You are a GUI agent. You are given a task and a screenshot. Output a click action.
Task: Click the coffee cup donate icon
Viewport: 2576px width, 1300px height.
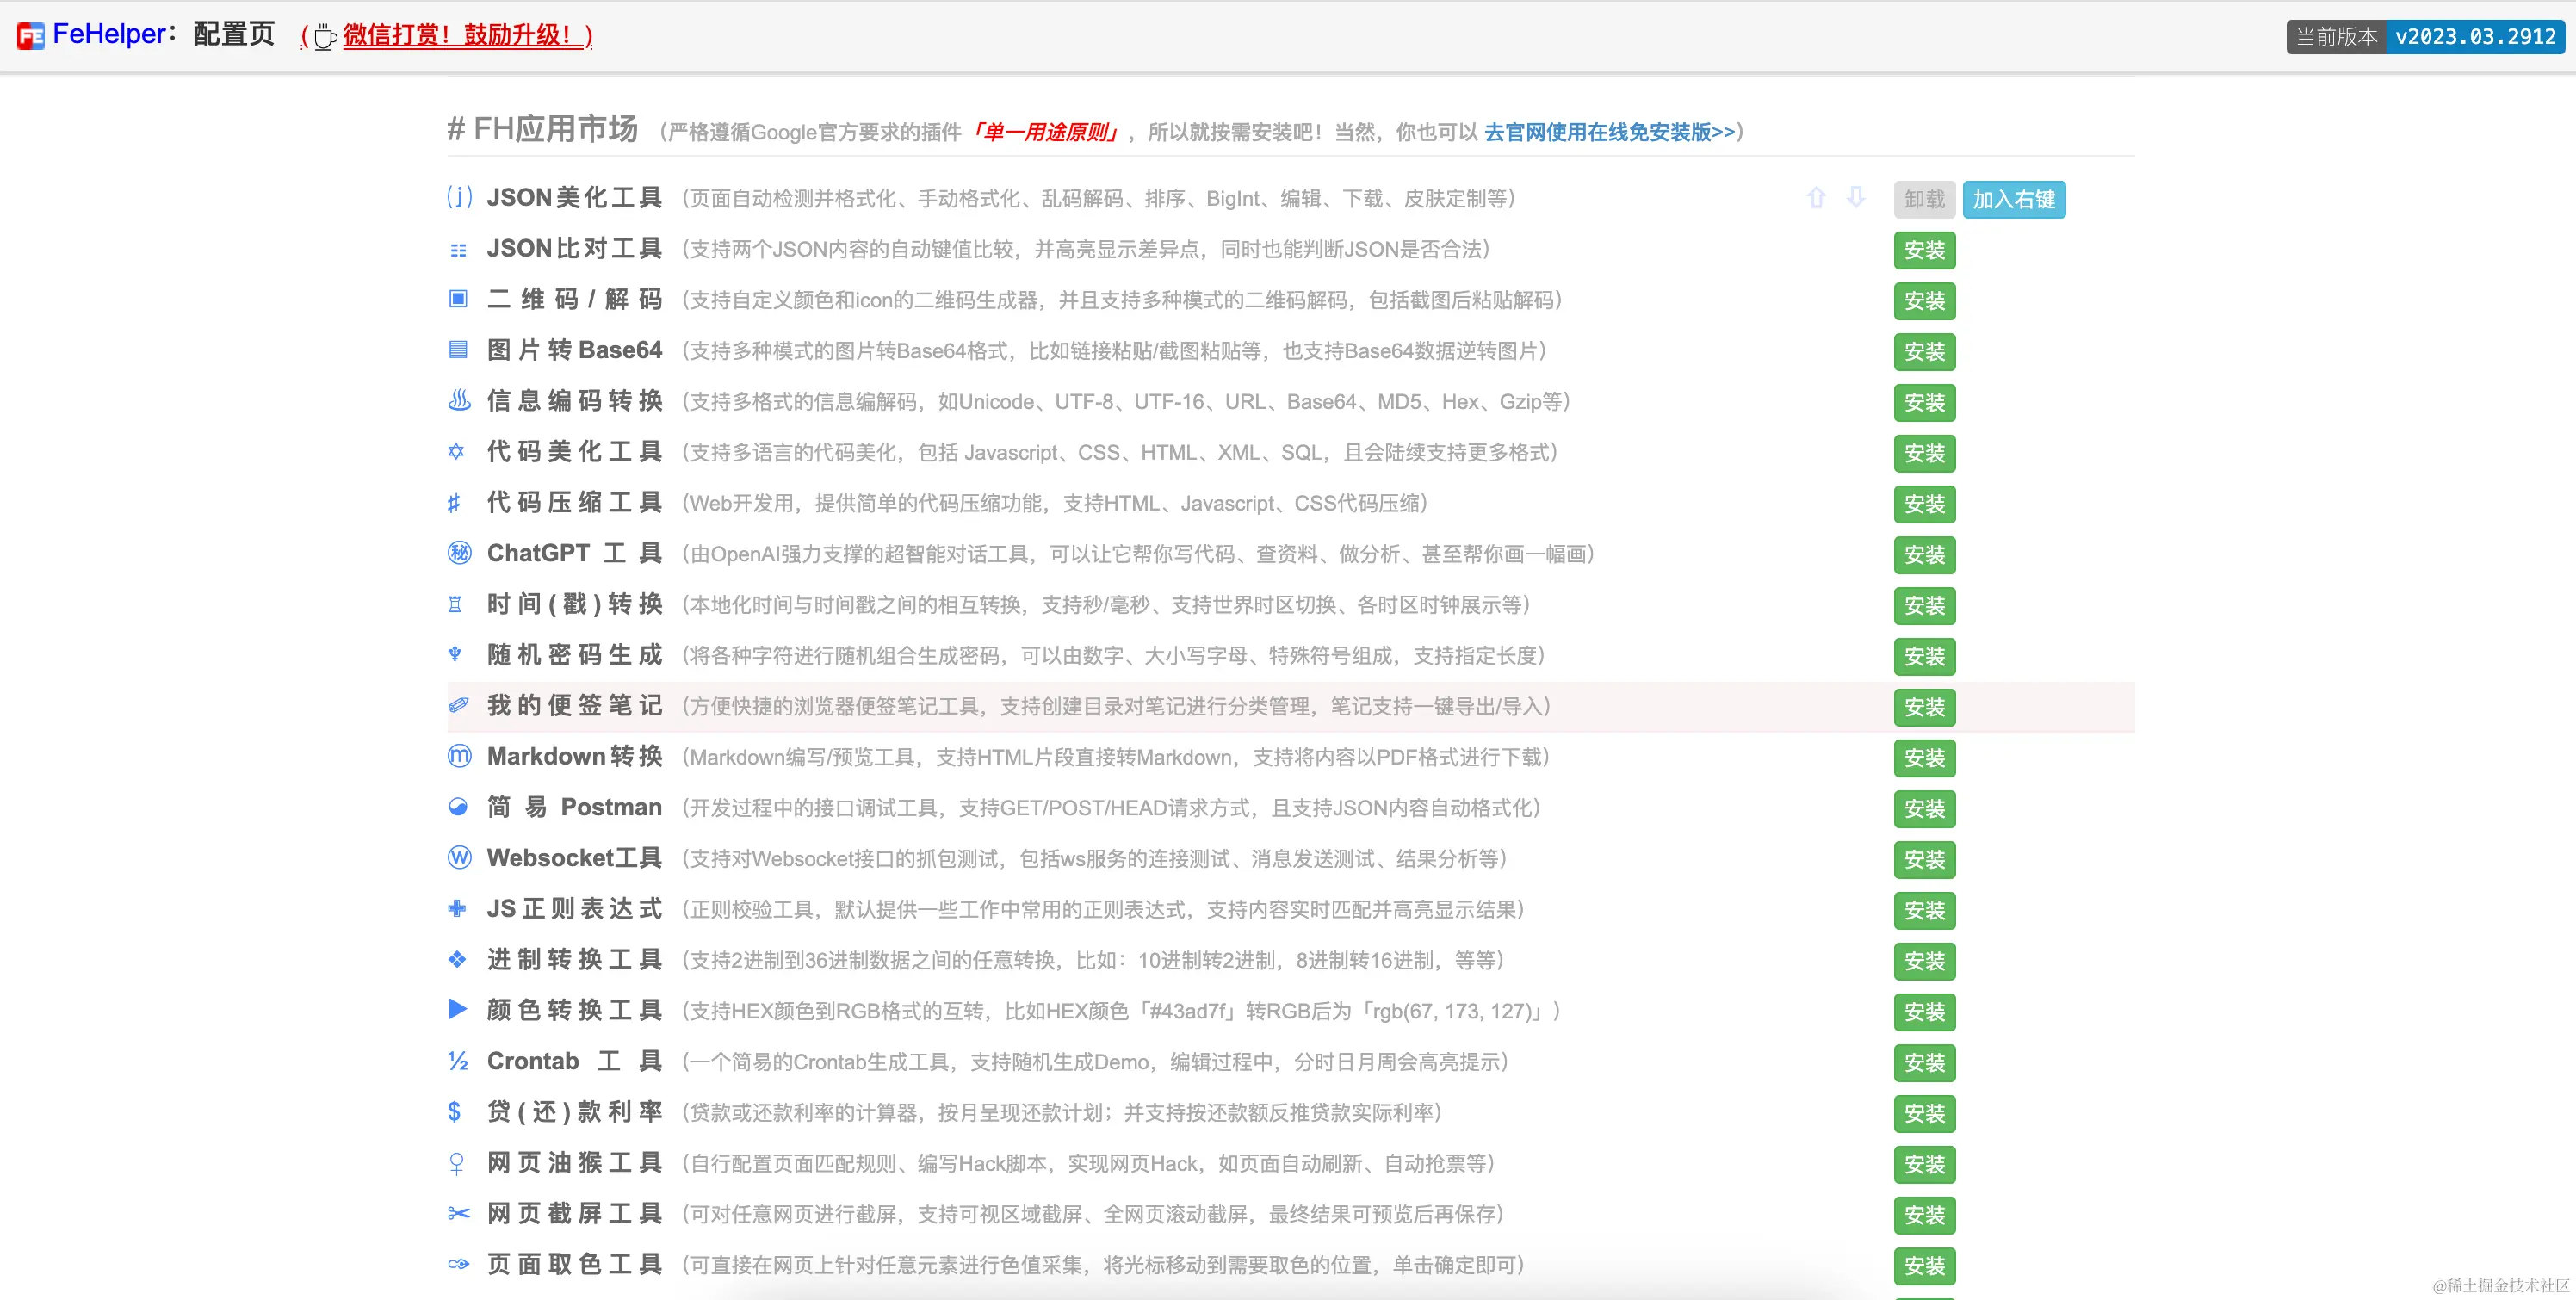point(324,37)
